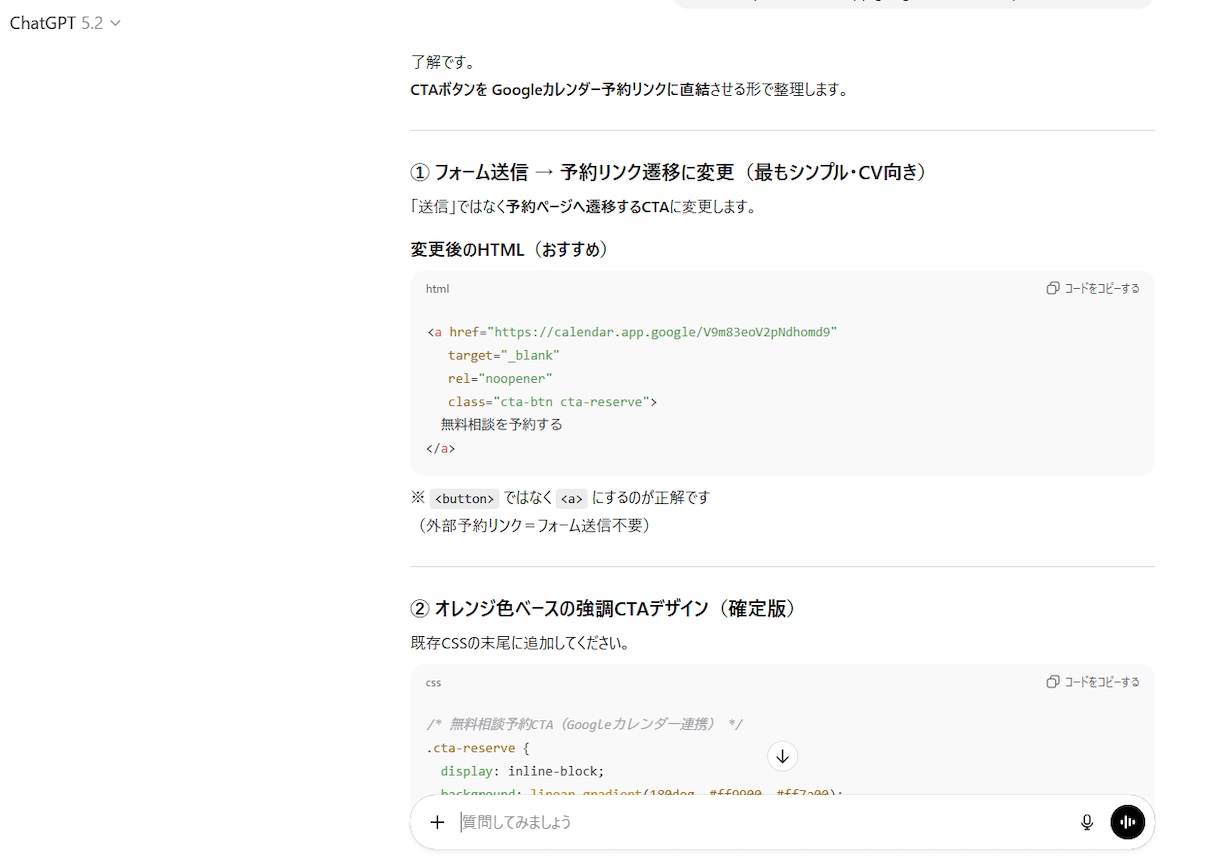Click the line （外部予約リンク＝フォーム送信不要）
Image resolution: width=1220 pixels, height=858 pixels.
tap(534, 525)
